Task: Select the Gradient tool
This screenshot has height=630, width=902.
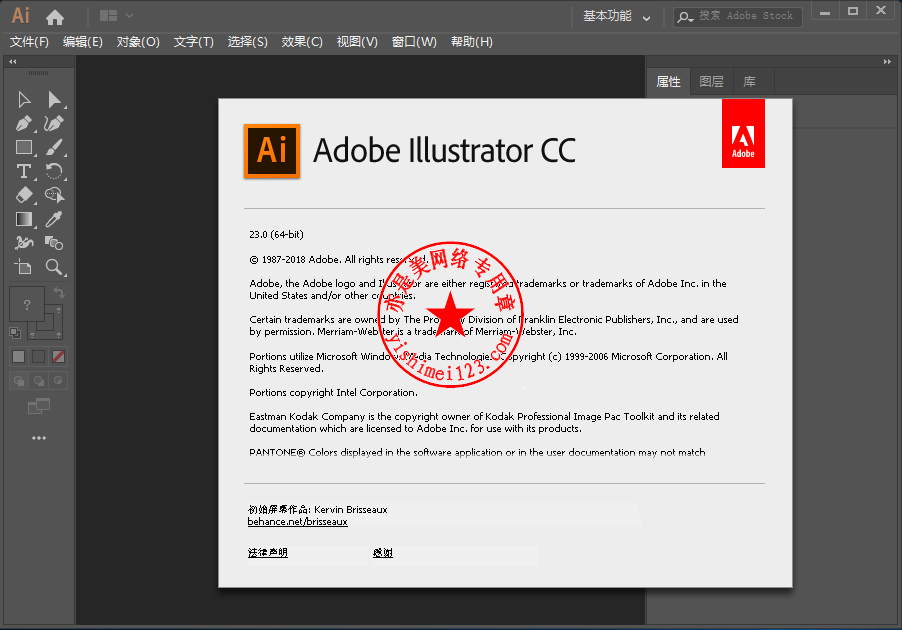Action: (24, 219)
